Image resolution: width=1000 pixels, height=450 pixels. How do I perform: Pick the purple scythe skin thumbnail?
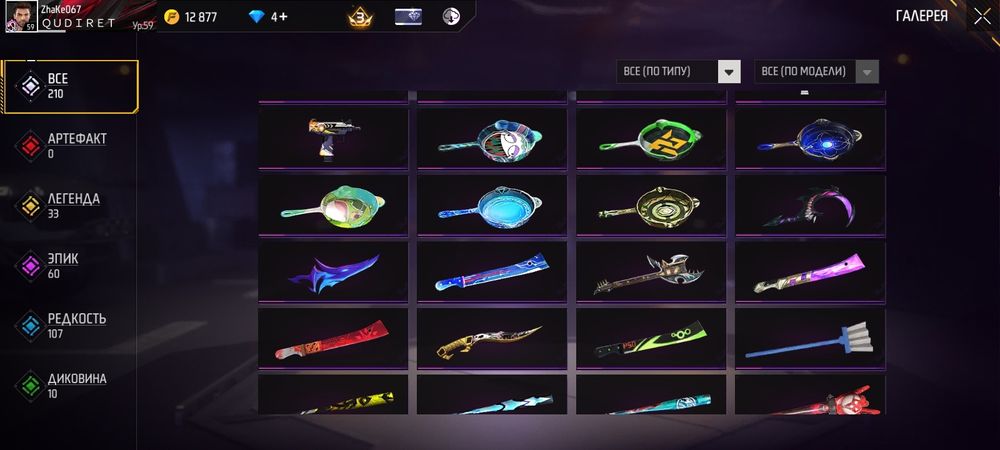pos(810,205)
